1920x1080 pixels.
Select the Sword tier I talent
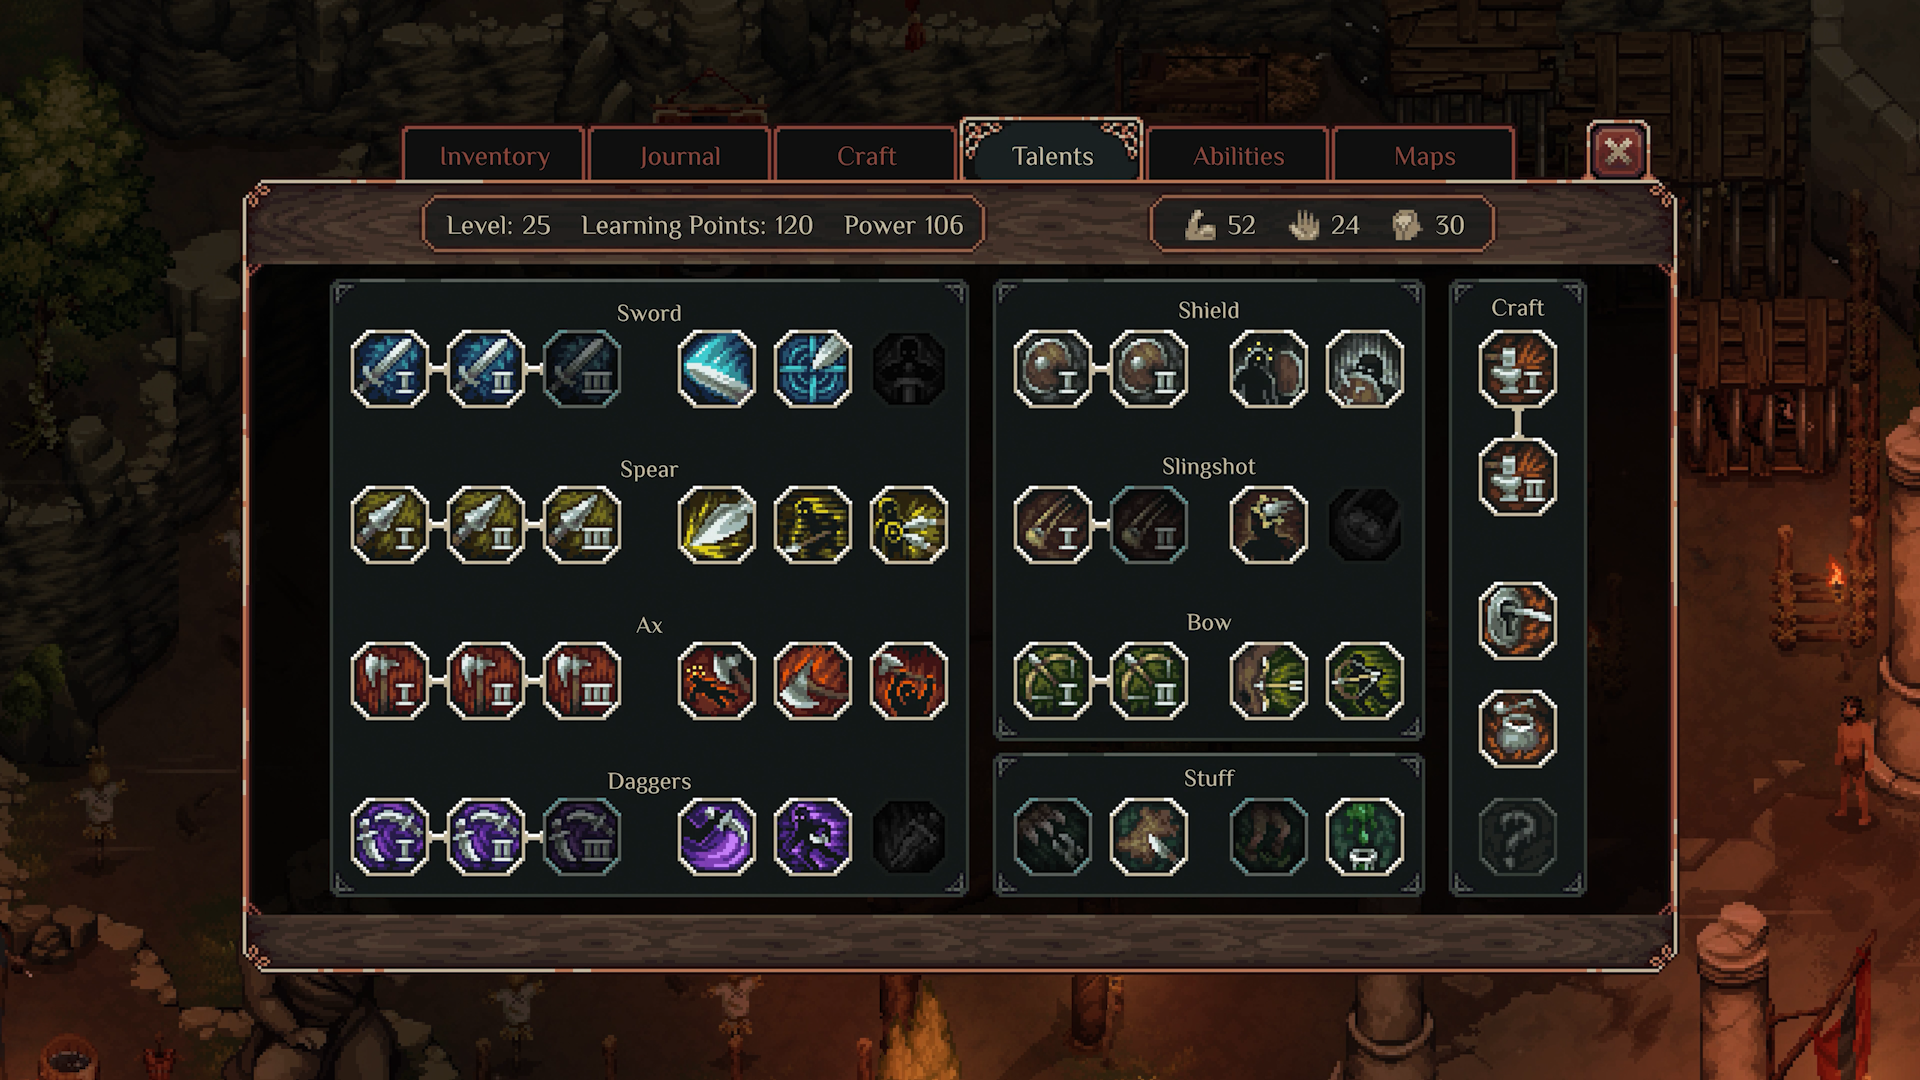click(390, 369)
